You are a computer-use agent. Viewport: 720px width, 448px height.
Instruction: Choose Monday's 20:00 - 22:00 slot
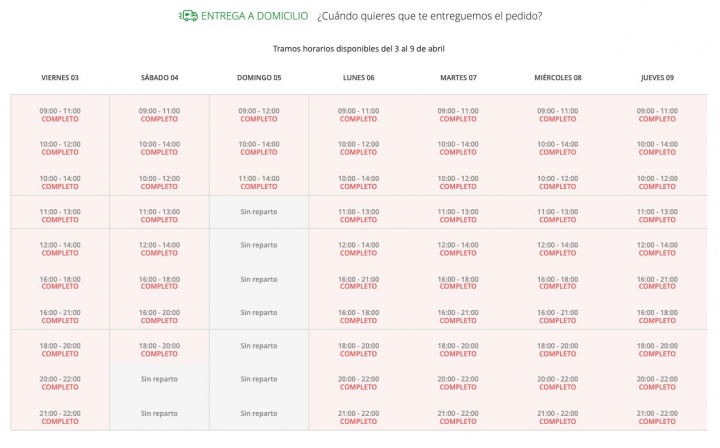click(358, 383)
